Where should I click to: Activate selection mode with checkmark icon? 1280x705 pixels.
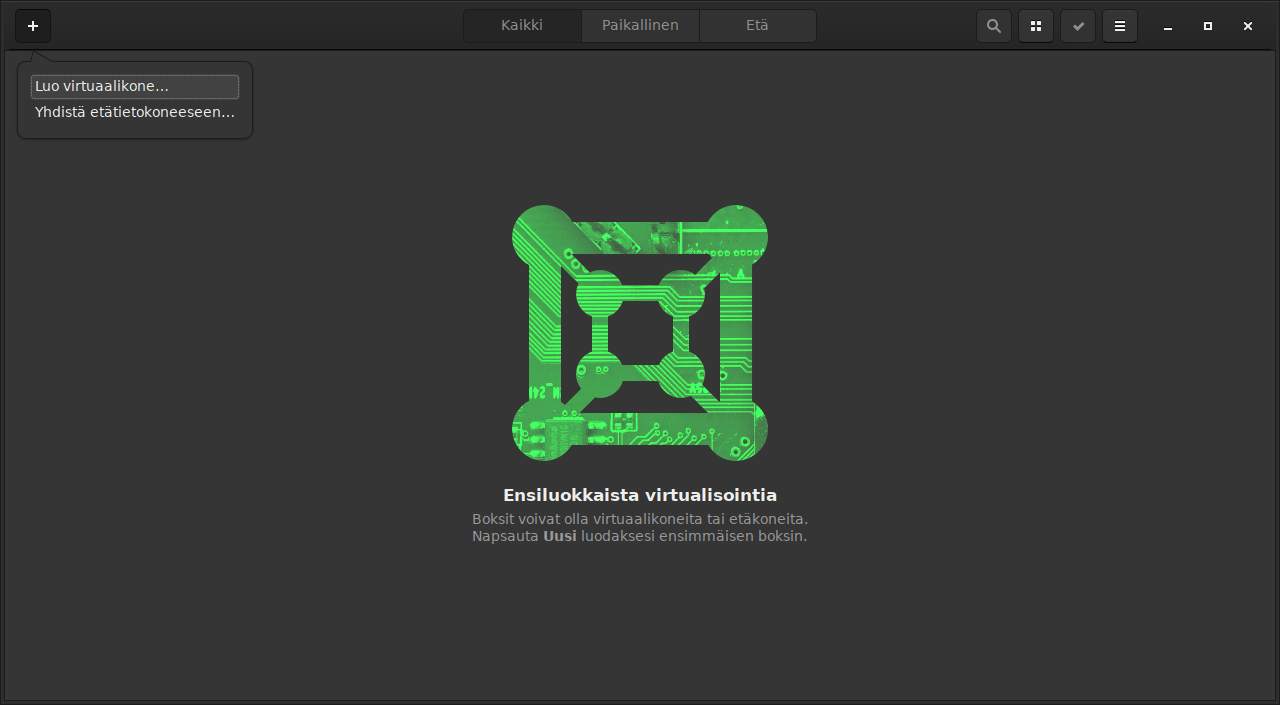(x=1078, y=26)
